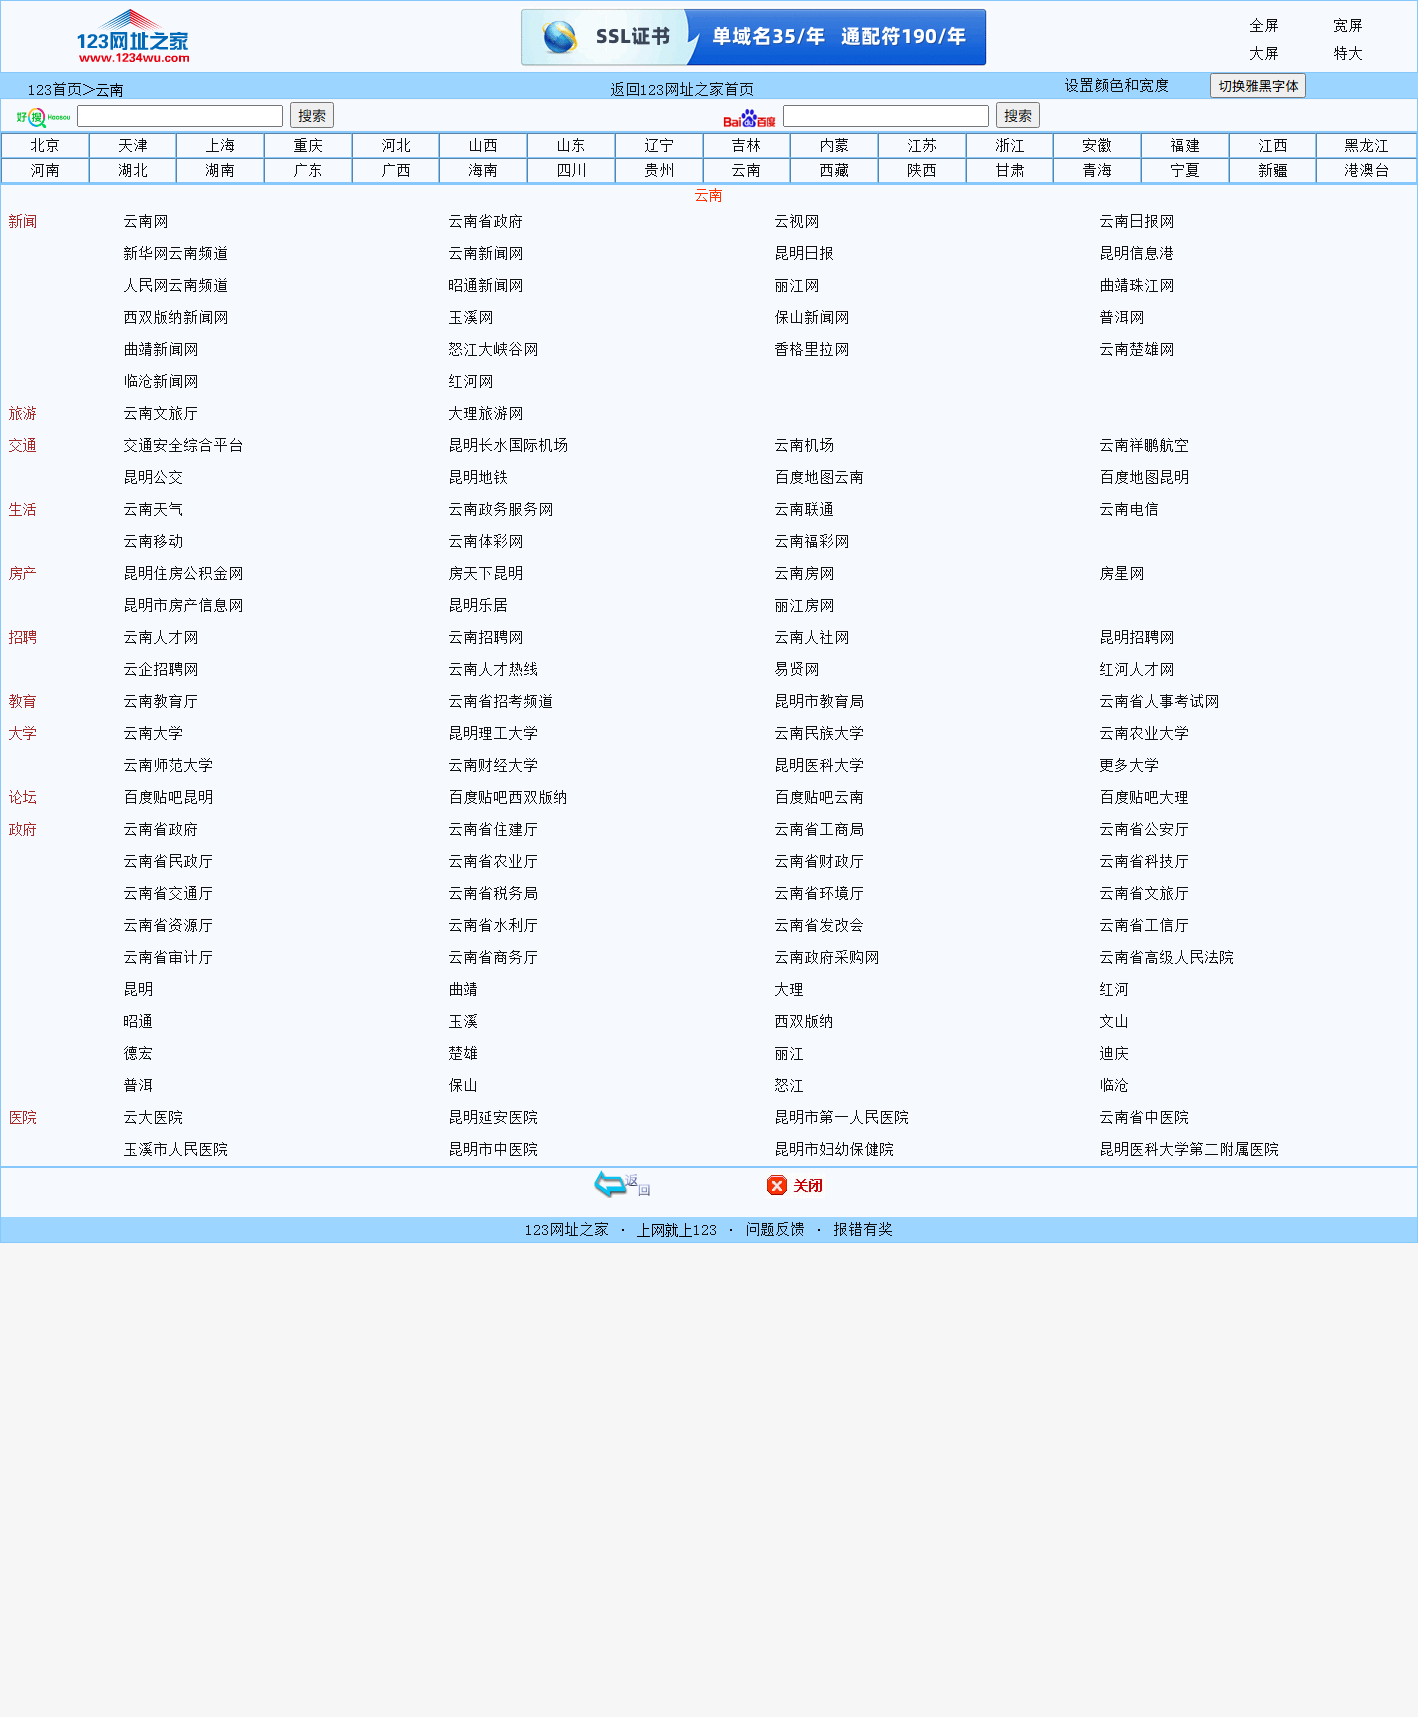Open the 更多大学 link
Screen dimensions: 1418x1717
[1129, 766]
